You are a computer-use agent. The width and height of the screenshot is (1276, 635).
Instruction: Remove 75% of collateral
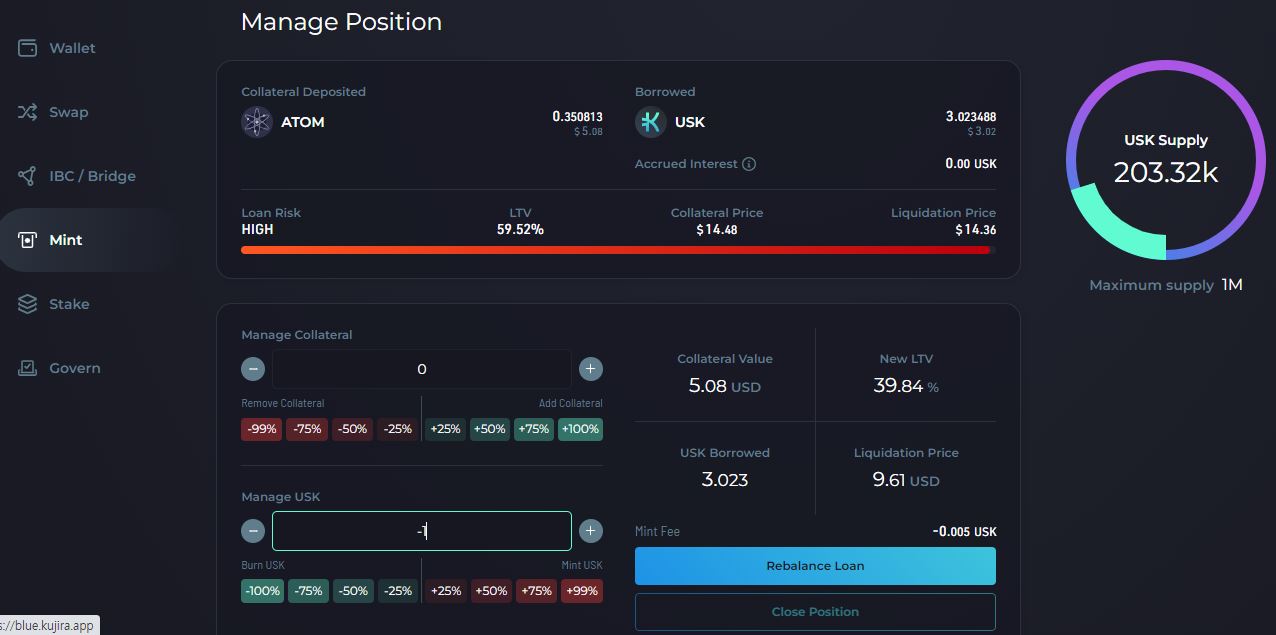[307, 429]
